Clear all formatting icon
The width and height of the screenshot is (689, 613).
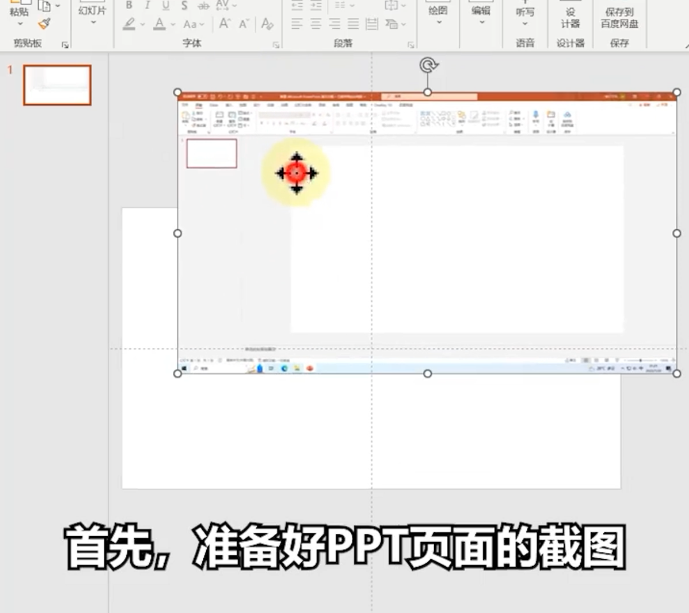click(267, 24)
